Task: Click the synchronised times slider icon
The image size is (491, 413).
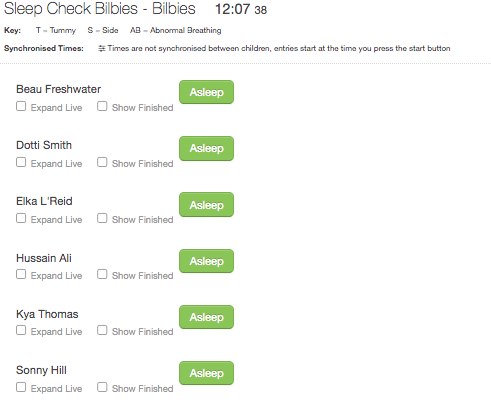Action: click(x=102, y=49)
